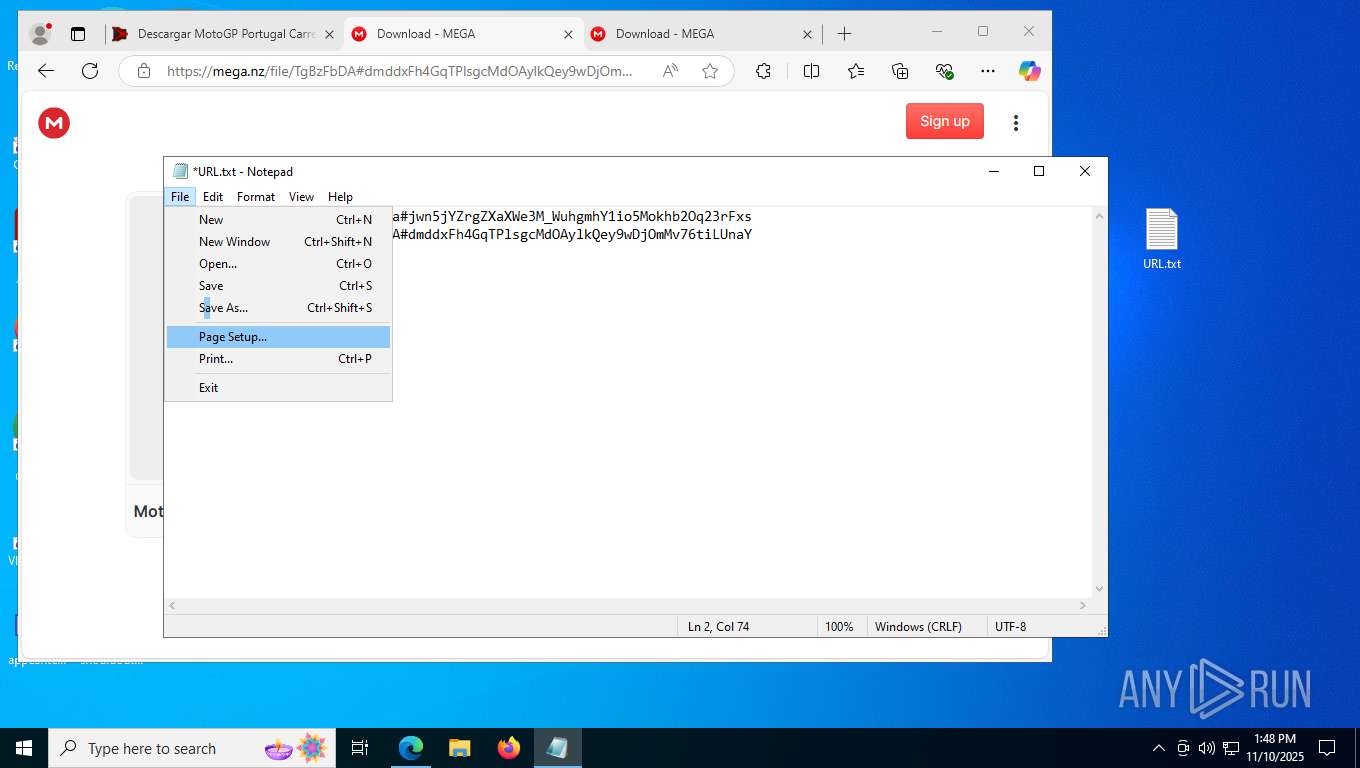Image resolution: width=1360 pixels, height=768 pixels.
Task: Choose Page Setup... from File menu
Action: pyautogui.click(x=278, y=337)
